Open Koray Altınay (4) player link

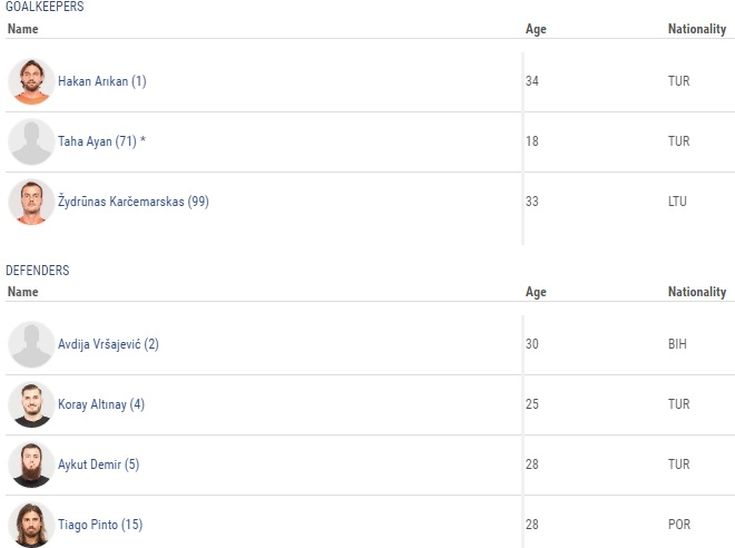pyautogui.click(x=101, y=405)
